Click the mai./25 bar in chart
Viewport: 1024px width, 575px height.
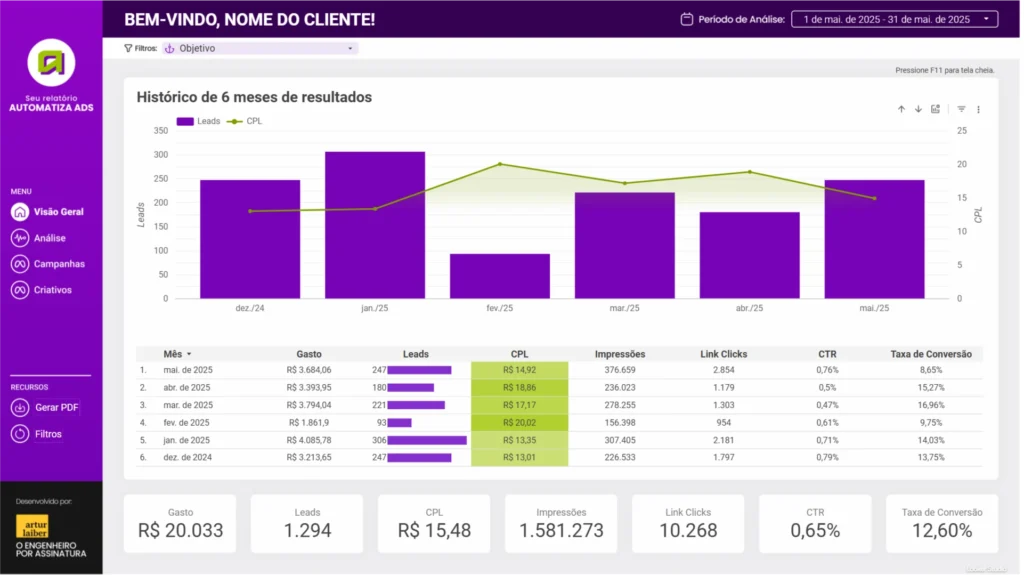(874, 239)
